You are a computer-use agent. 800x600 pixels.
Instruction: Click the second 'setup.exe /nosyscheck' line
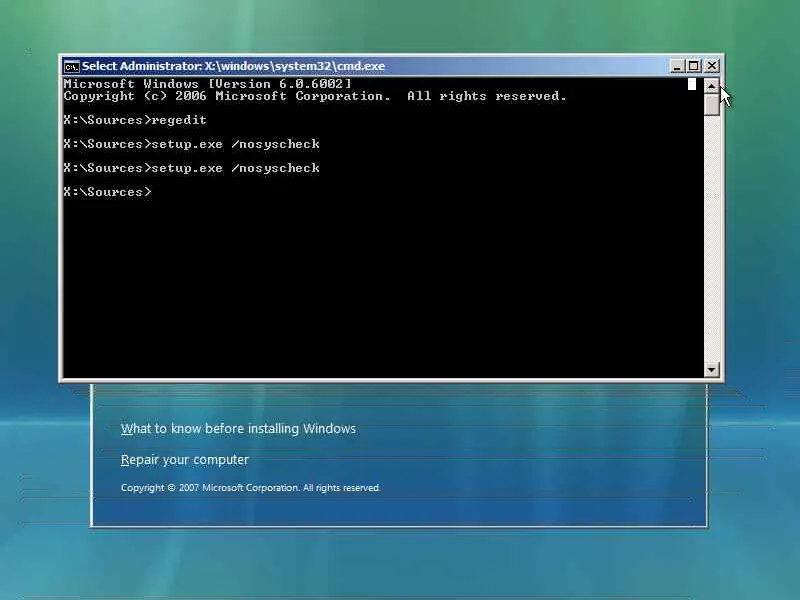192,168
